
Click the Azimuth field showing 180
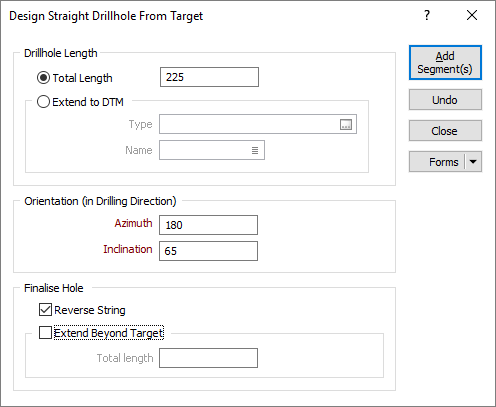(x=208, y=225)
